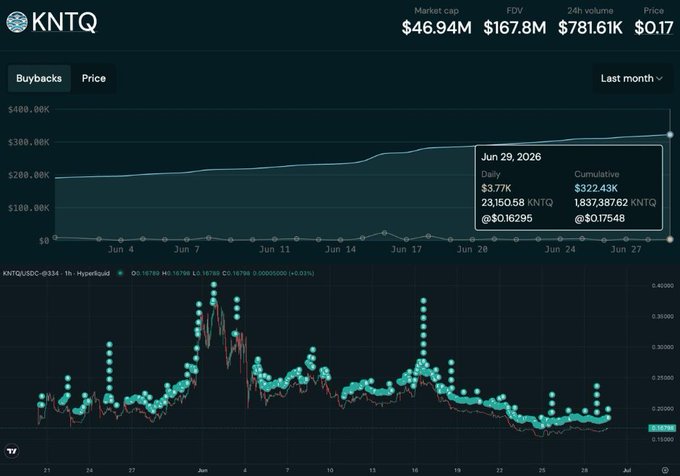Click the OHLC values readout in chart header
This screenshot has width=680, height=476.
coord(222,273)
